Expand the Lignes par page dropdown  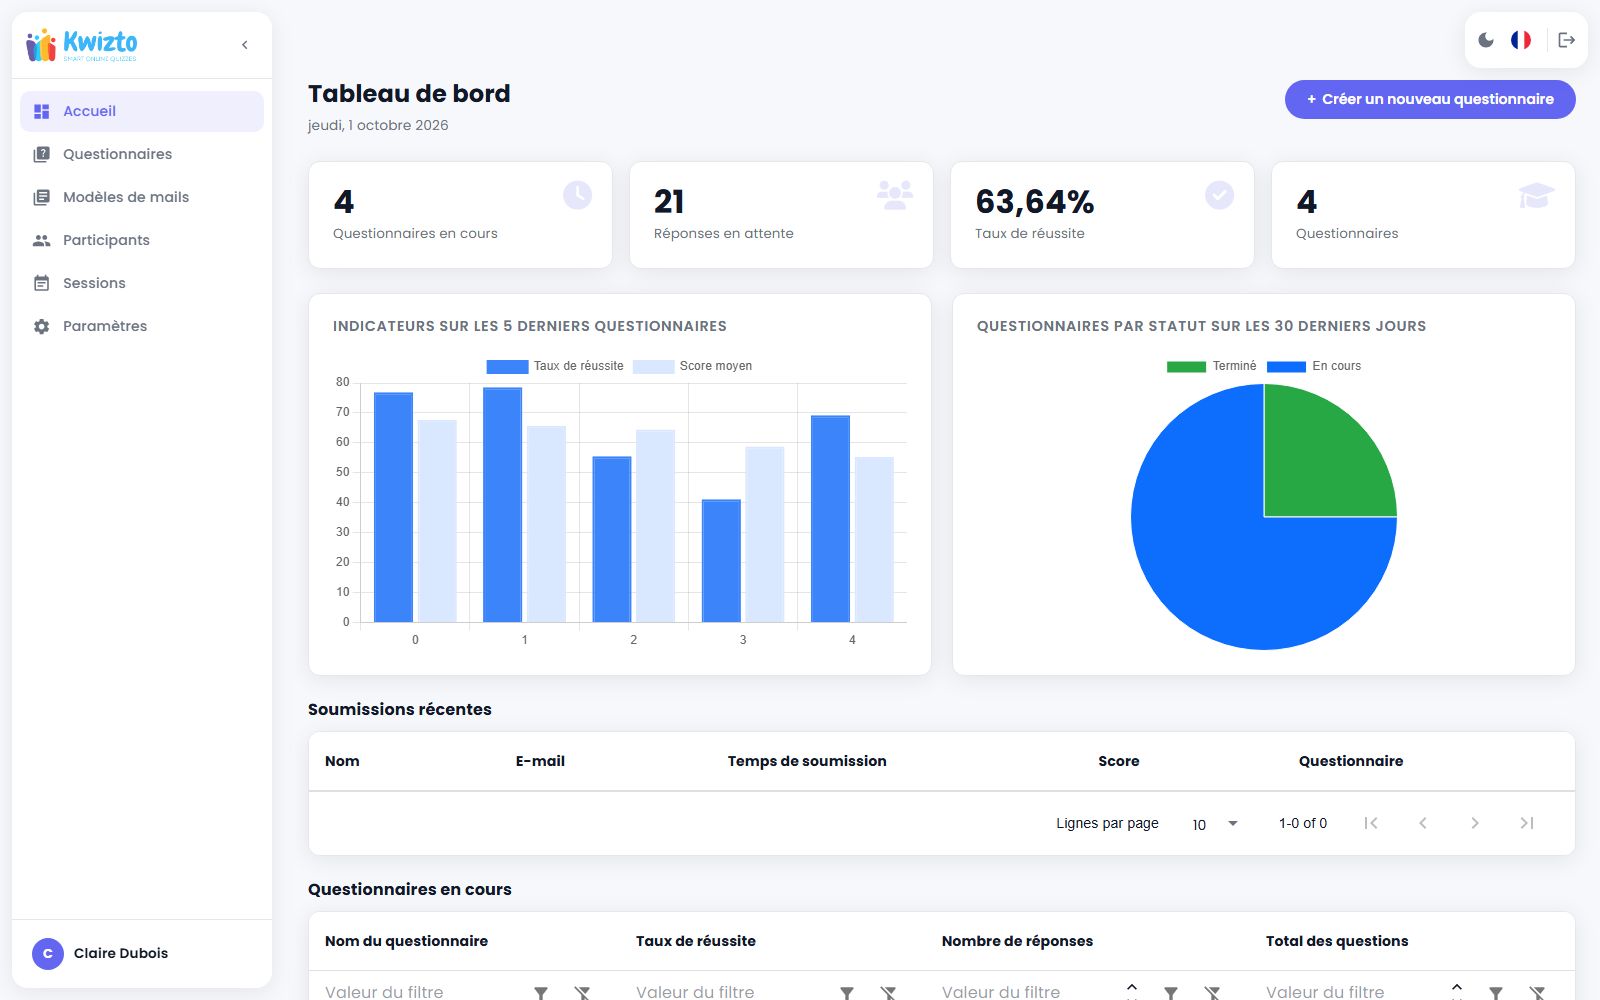tap(1215, 824)
